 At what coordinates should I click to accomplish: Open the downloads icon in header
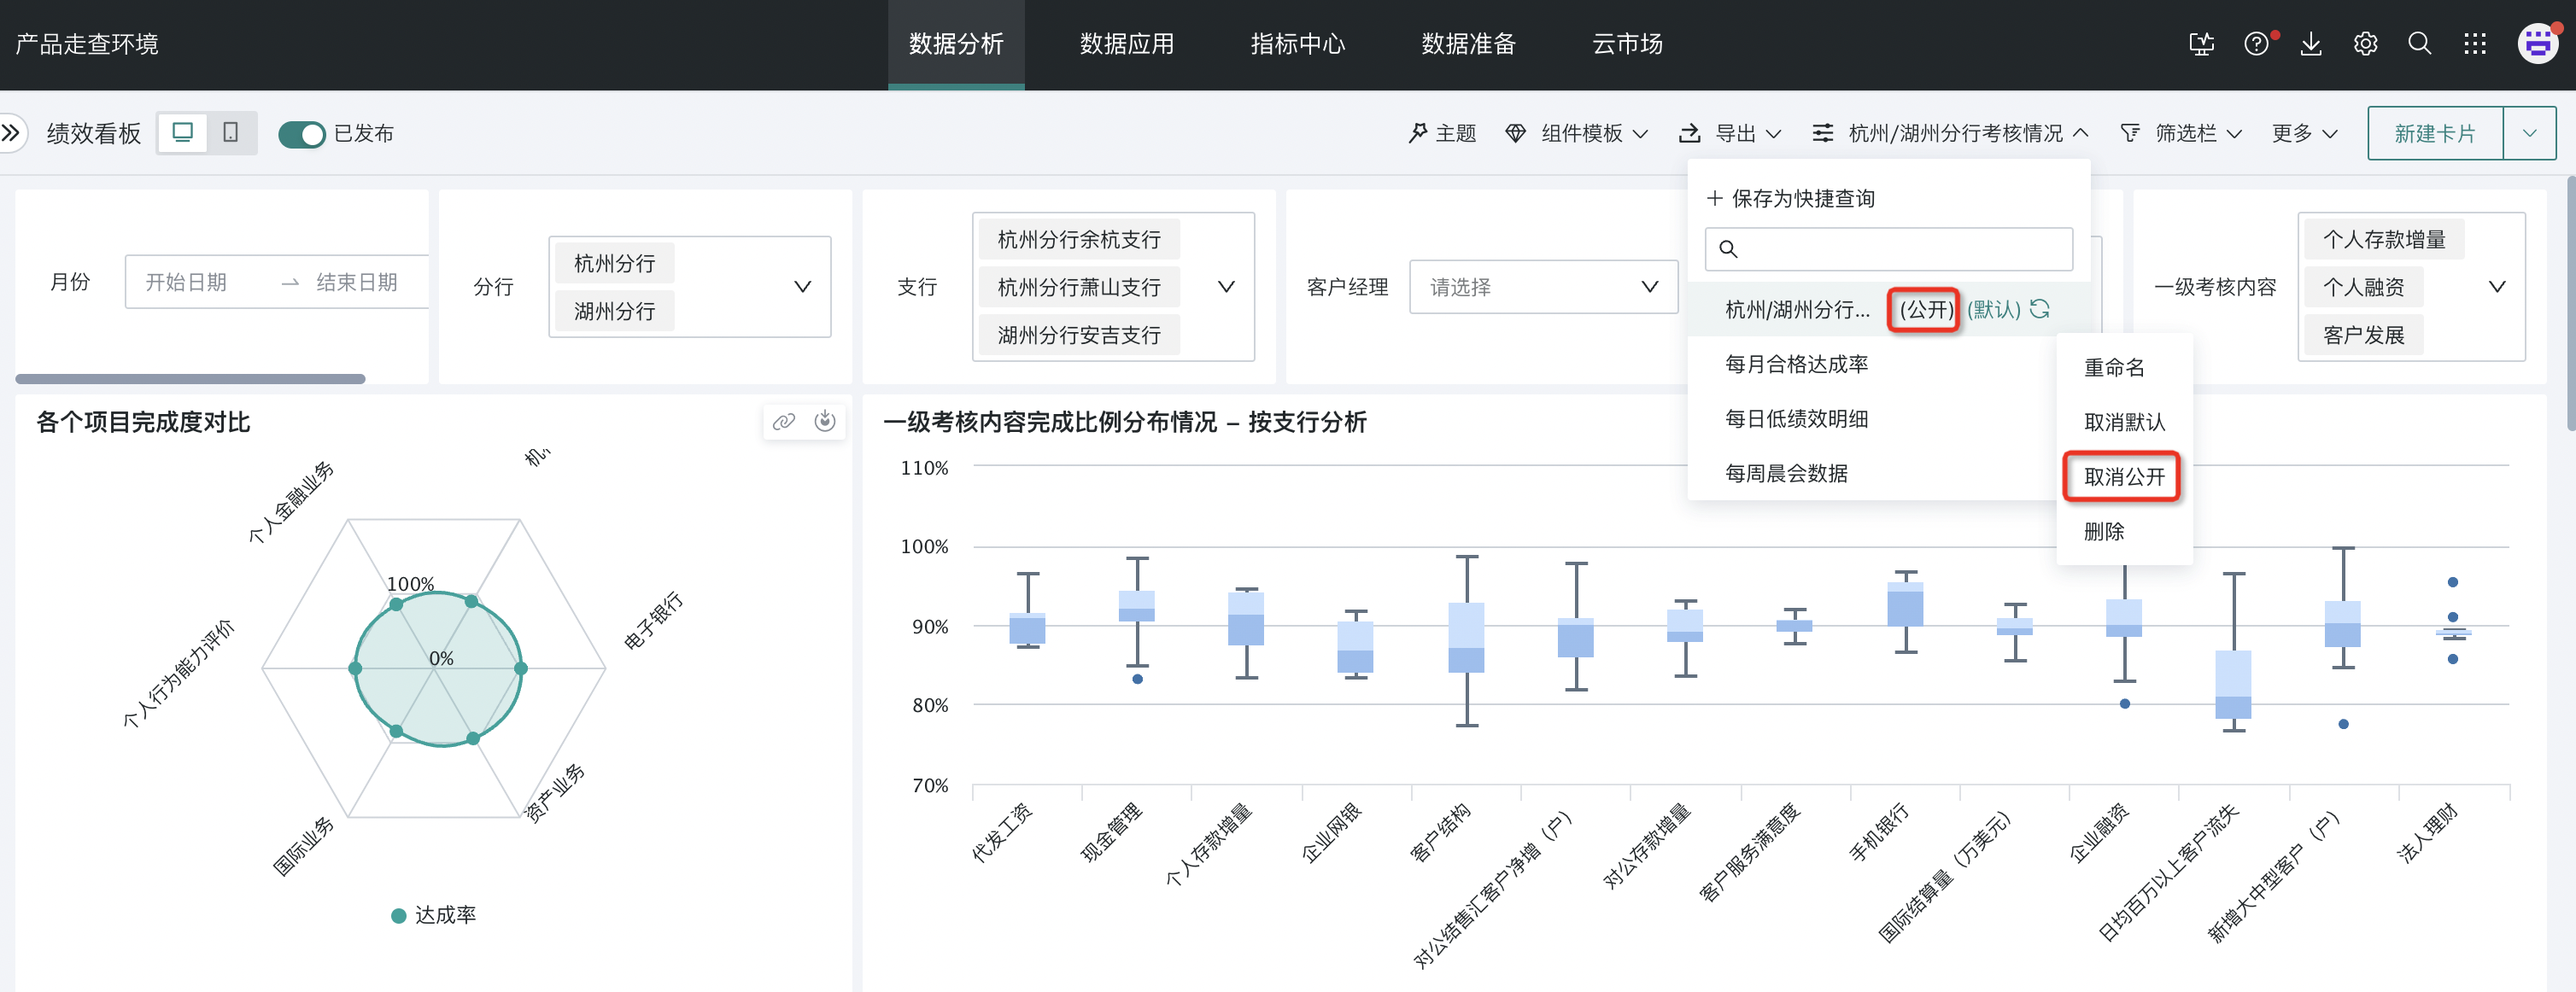pos(2311,44)
